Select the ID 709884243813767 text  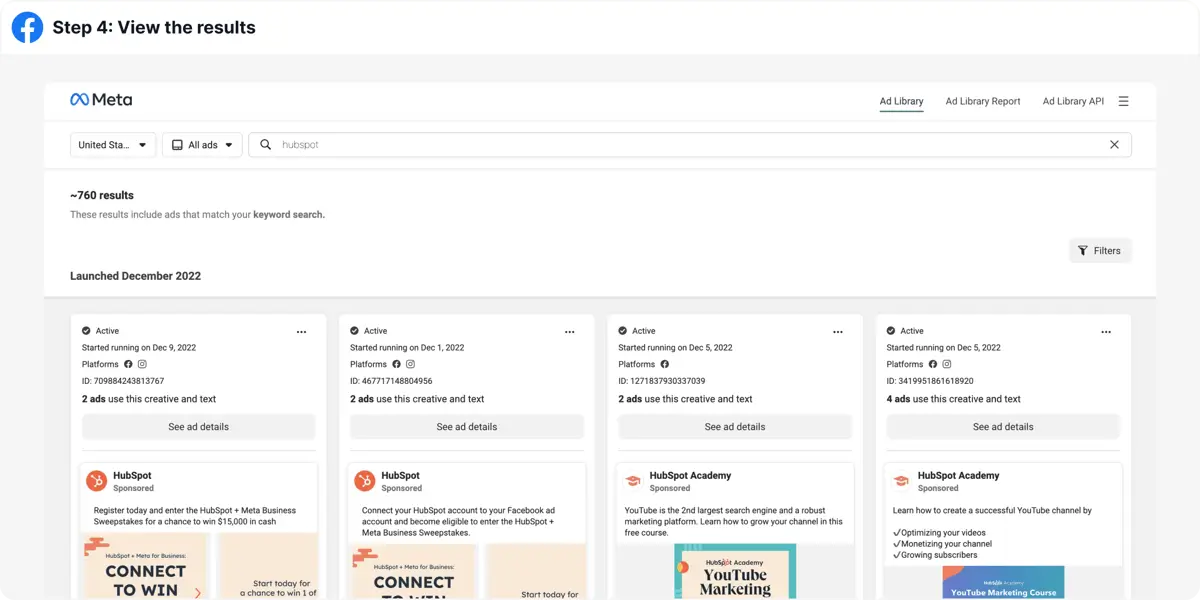[x=123, y=382]
